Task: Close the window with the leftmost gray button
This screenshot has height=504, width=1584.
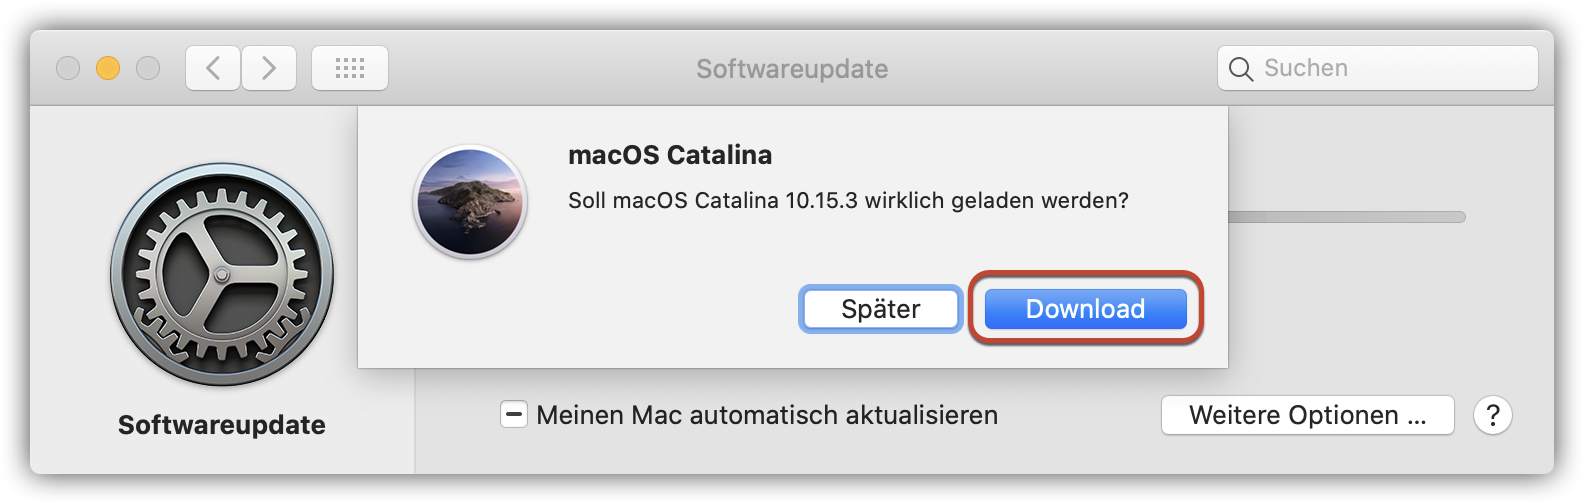Action: pos(68,68)
